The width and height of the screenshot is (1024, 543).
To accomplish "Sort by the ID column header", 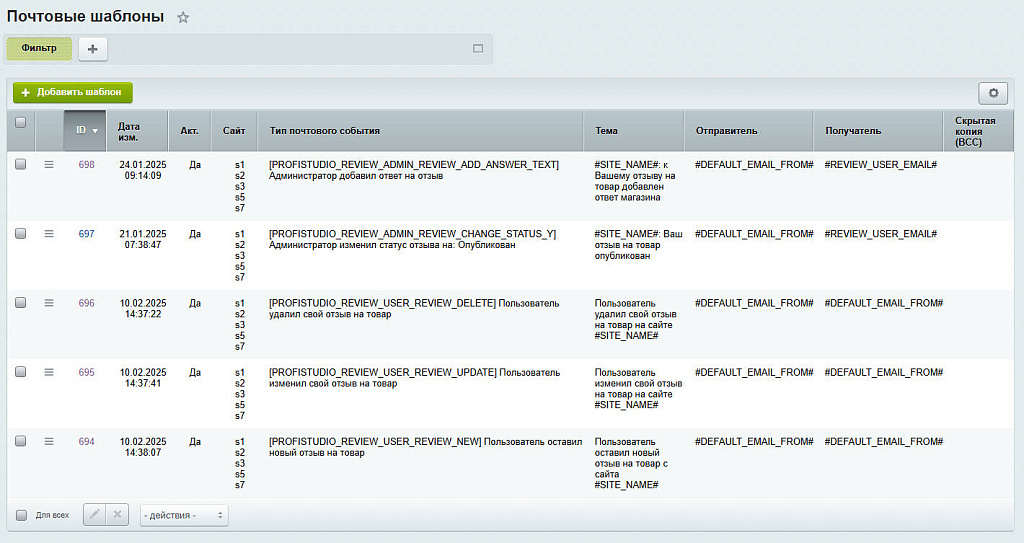I will pos(85,130).
